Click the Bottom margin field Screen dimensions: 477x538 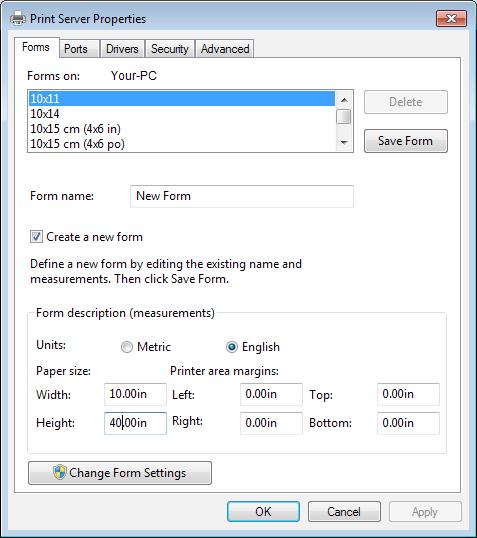tap(408, 423)
